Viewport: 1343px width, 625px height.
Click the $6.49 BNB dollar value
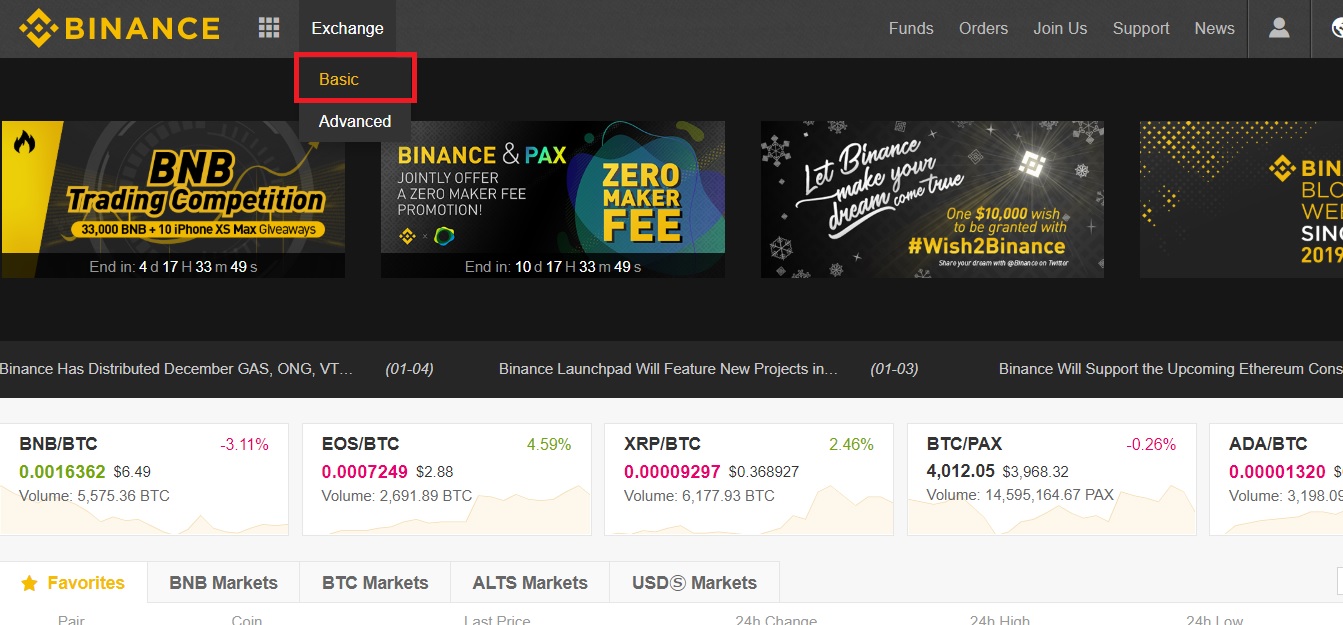click(132, 472)
